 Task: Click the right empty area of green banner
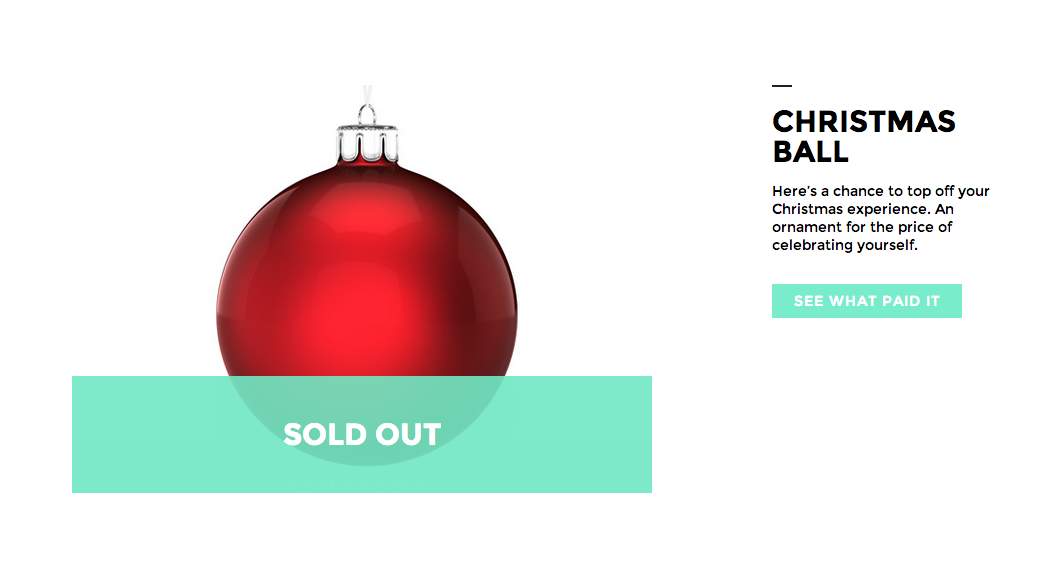click(x=580, y=434)
